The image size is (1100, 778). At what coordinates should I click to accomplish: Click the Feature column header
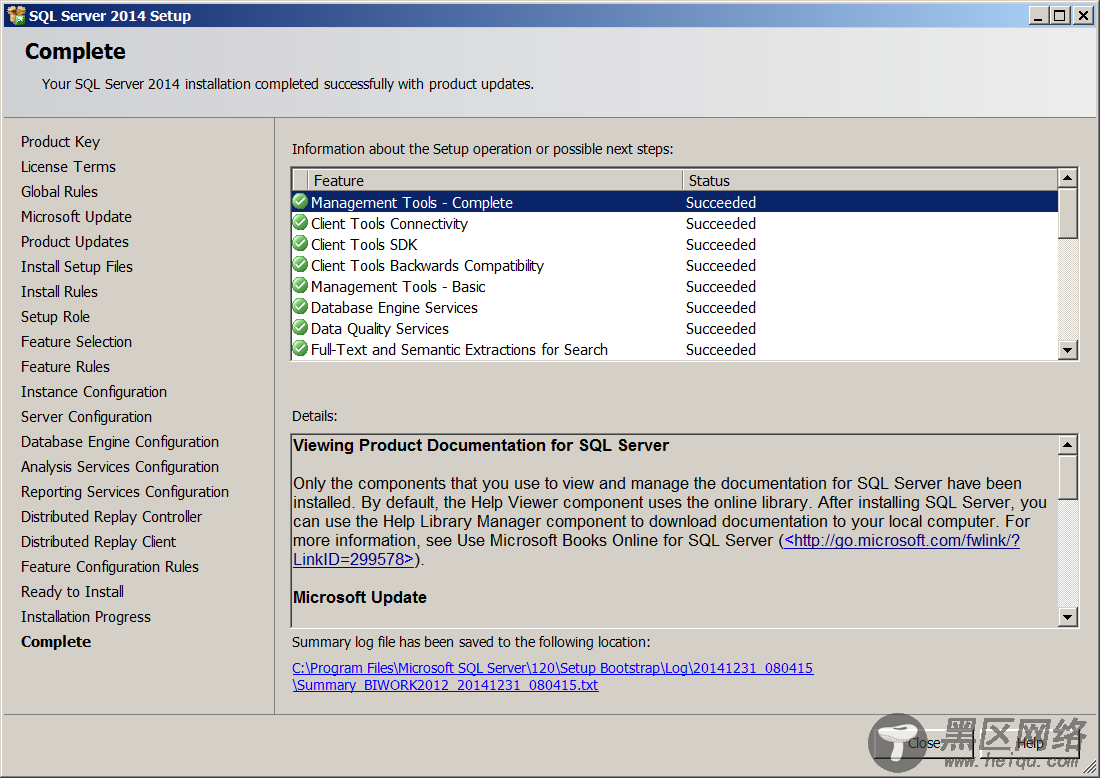click(x=495, y=180)
